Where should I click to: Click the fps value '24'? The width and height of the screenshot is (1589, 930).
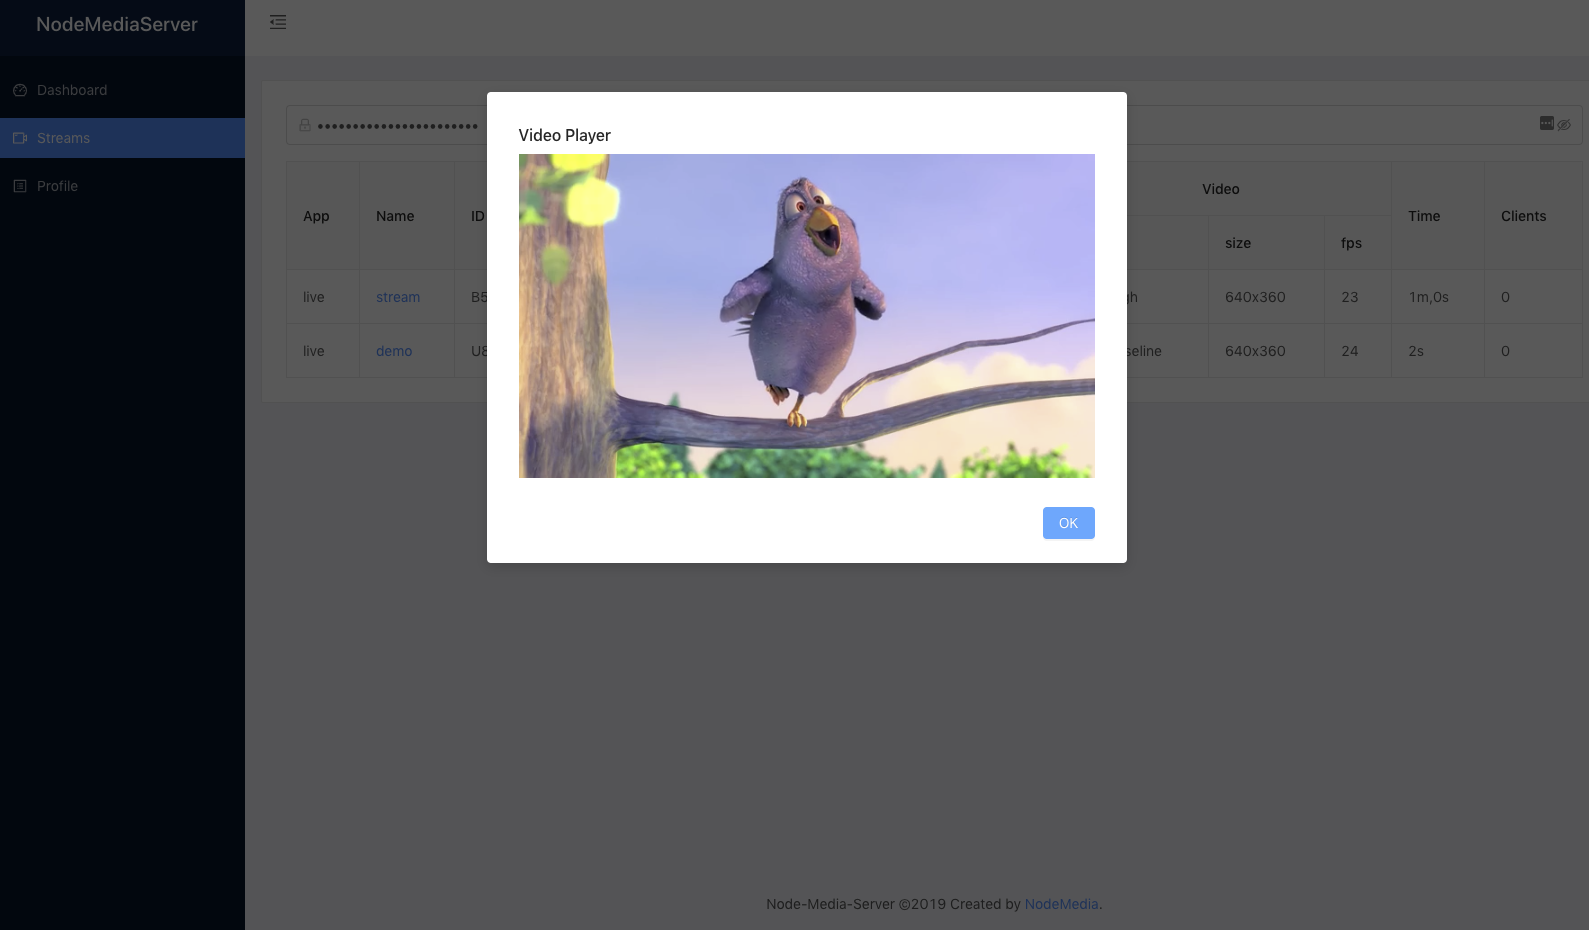point(1350,351)
